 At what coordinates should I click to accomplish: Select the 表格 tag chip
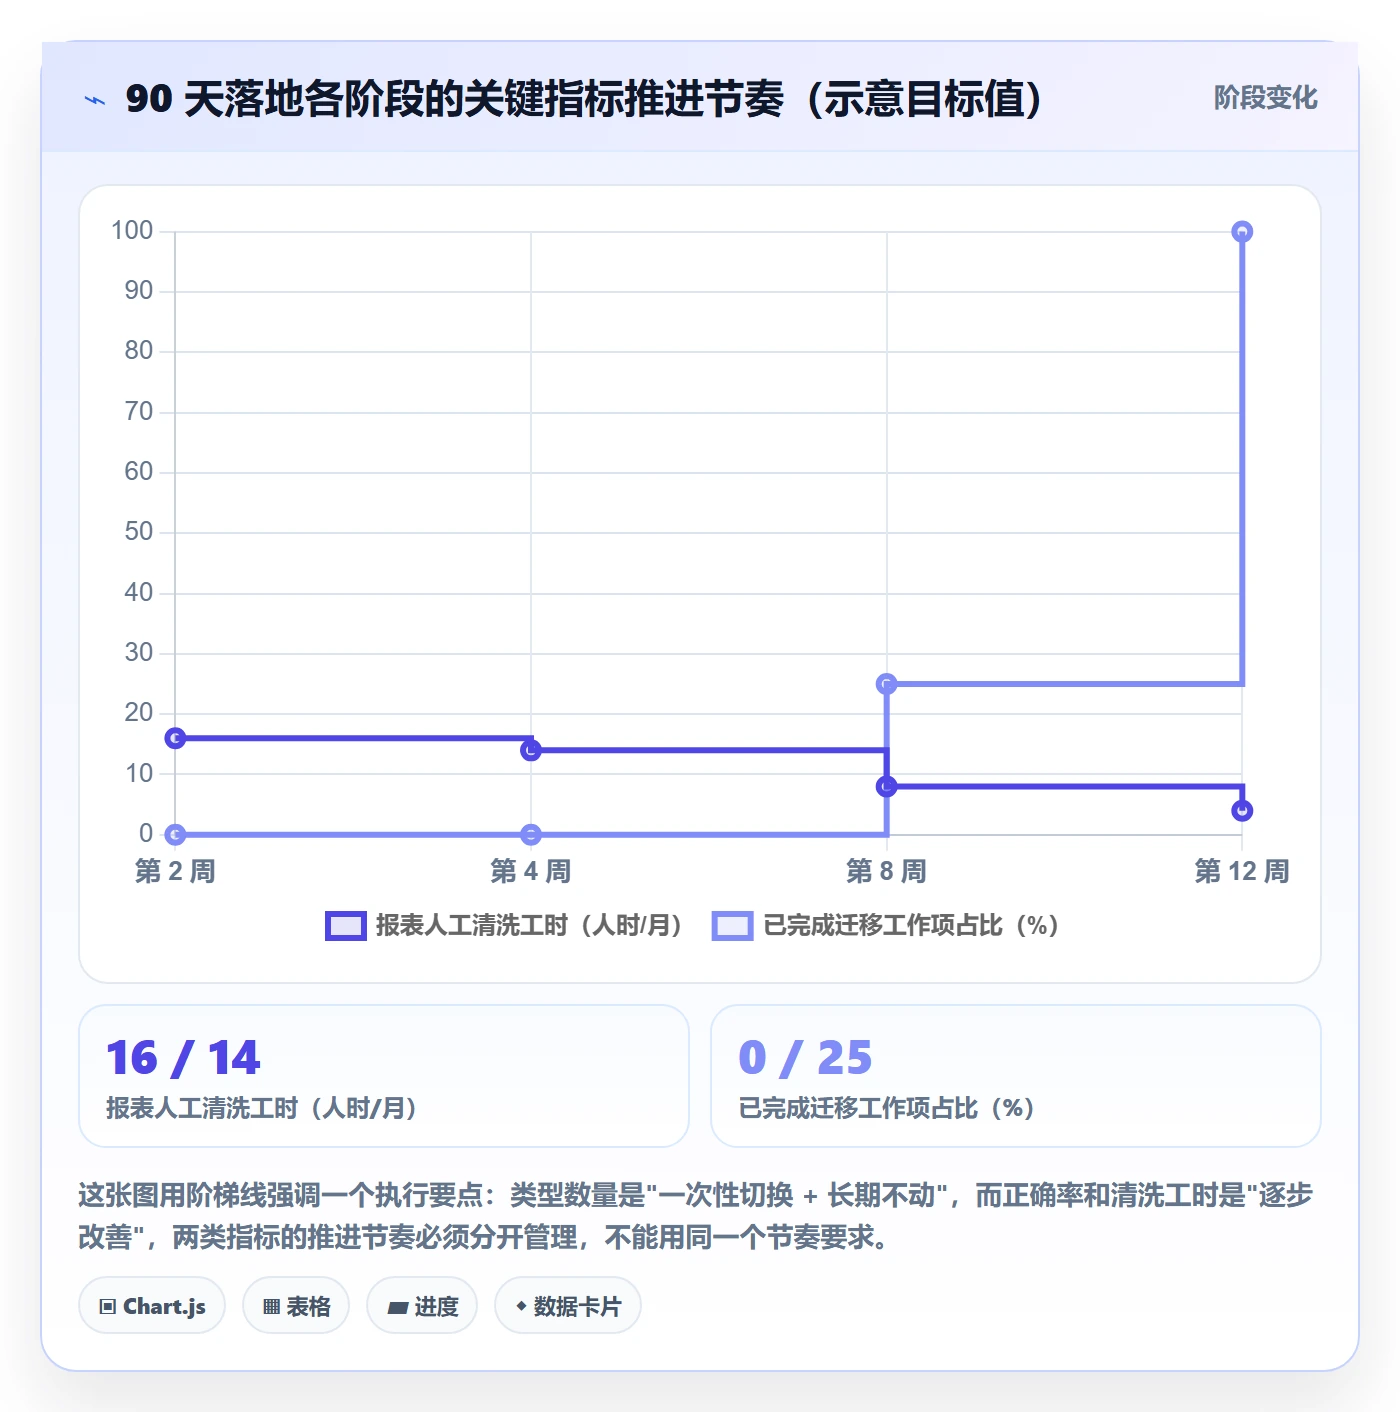pos(296,1306)
